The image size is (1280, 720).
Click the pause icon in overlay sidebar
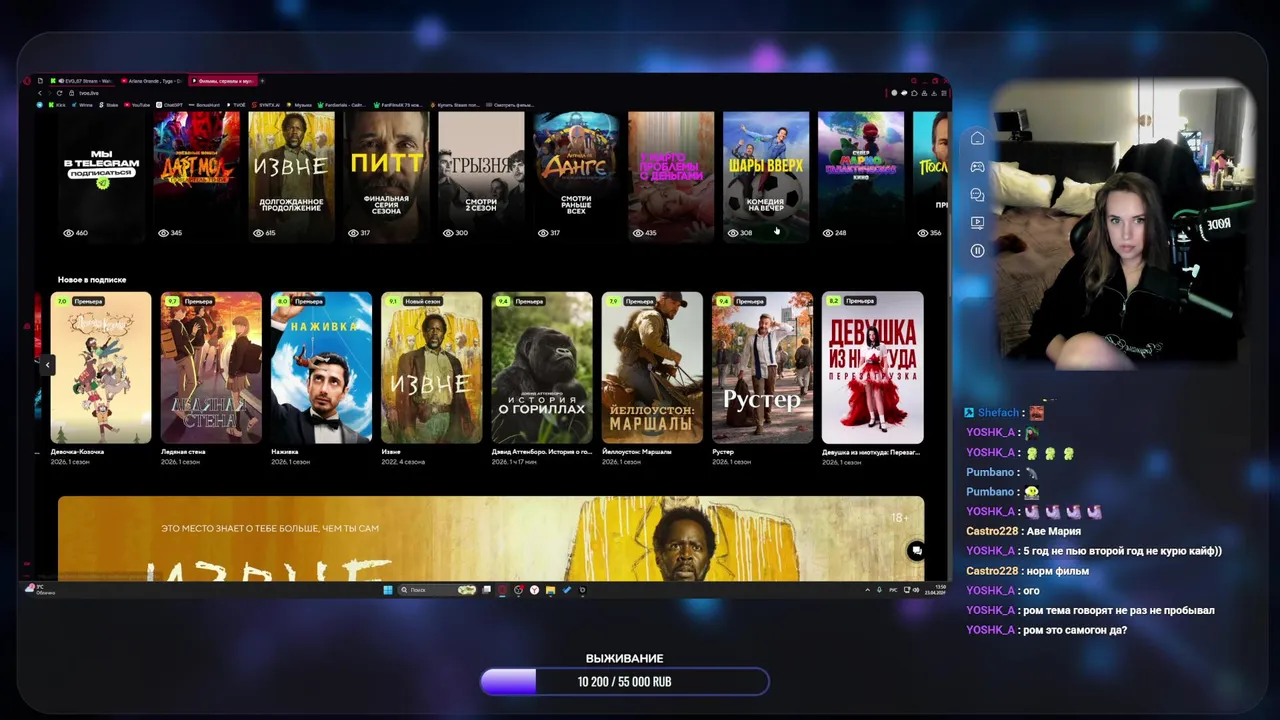(x=978, y=251)
